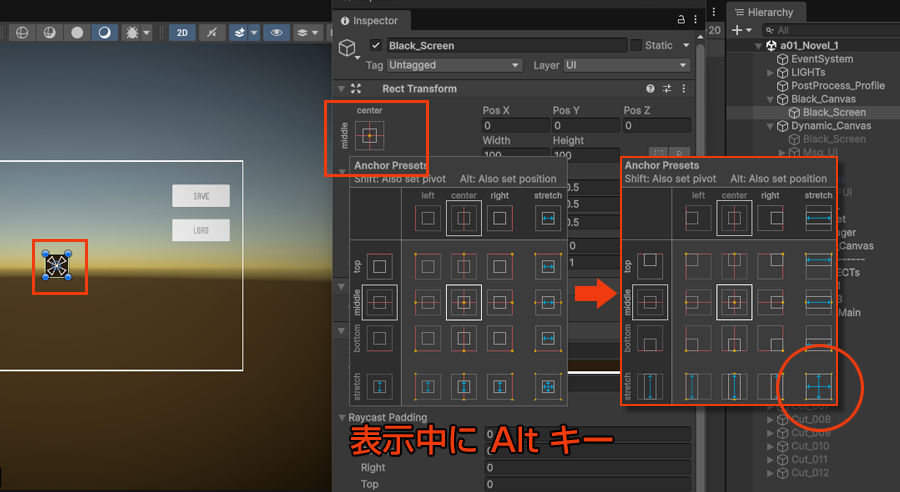Enable the Static checkbox
Image resolution: width=900 pixels, height=492 pixels.
[x=636, y=45]
